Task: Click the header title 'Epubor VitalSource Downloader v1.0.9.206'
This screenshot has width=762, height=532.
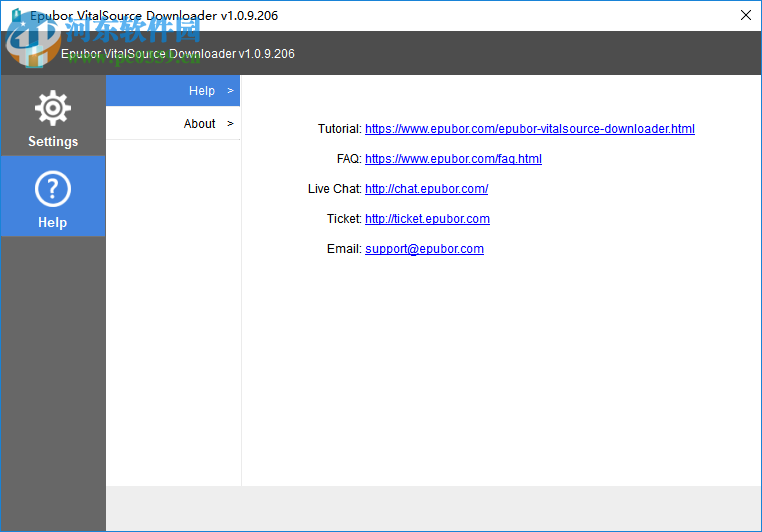Action: click(178, 54)
